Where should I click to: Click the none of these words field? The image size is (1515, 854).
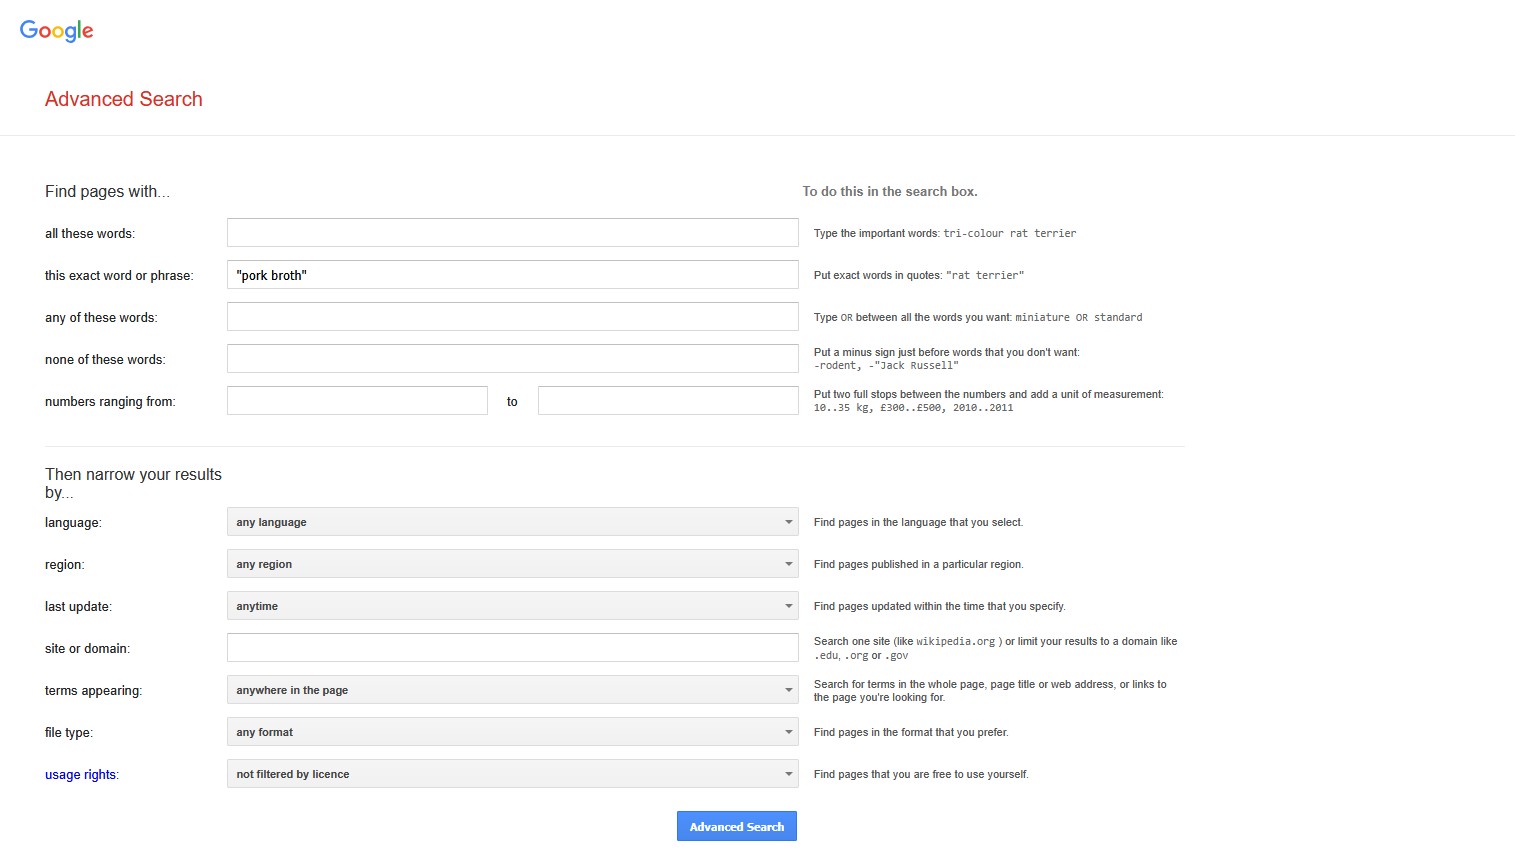click(512, 359)
